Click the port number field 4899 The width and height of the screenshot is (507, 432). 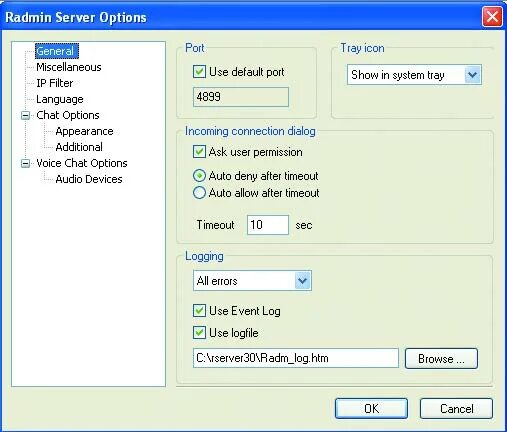(241, 97)
